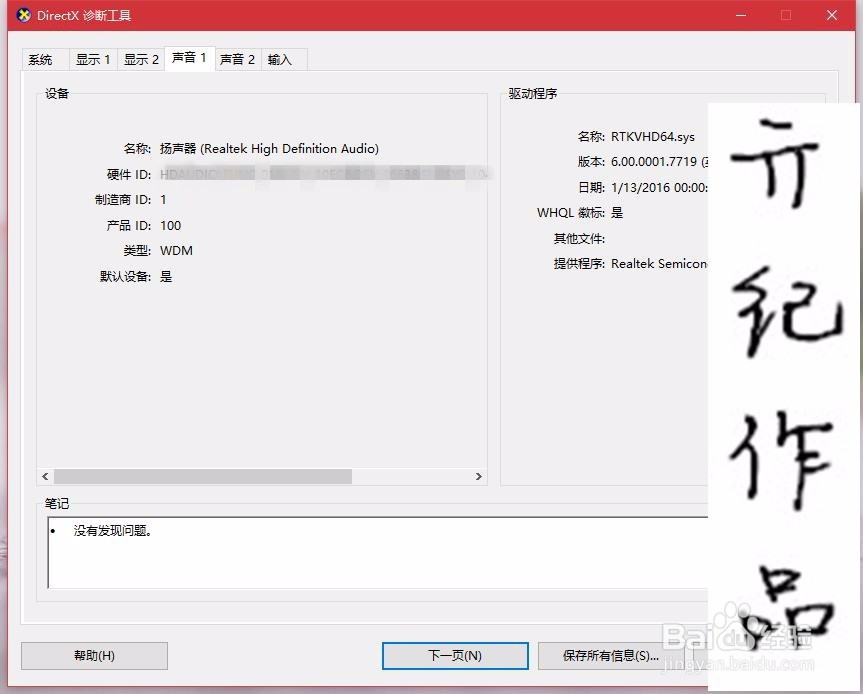863x694 pixels.
Task: Click the WHQL 徽标 value 是
Action: (617, 213)
